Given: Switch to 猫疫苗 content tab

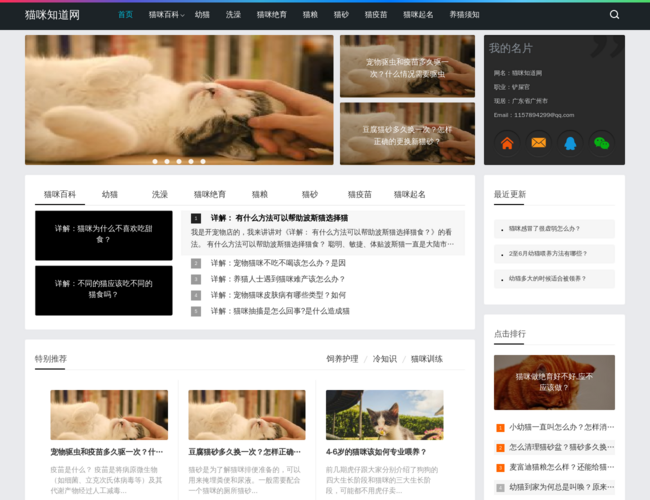Looking at the screenshot, I should (360, 194).
